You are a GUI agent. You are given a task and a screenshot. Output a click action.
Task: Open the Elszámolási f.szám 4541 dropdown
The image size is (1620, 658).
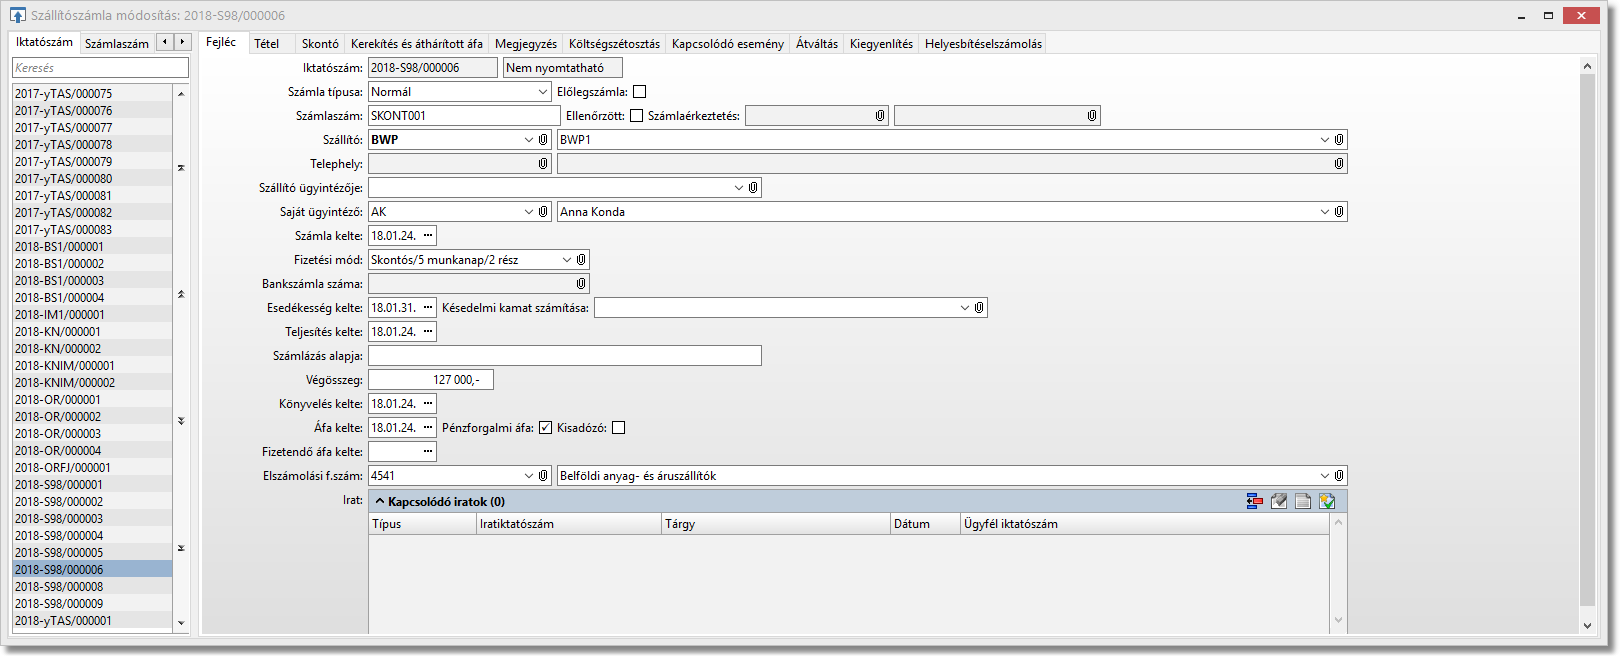[x=529, y=476]
